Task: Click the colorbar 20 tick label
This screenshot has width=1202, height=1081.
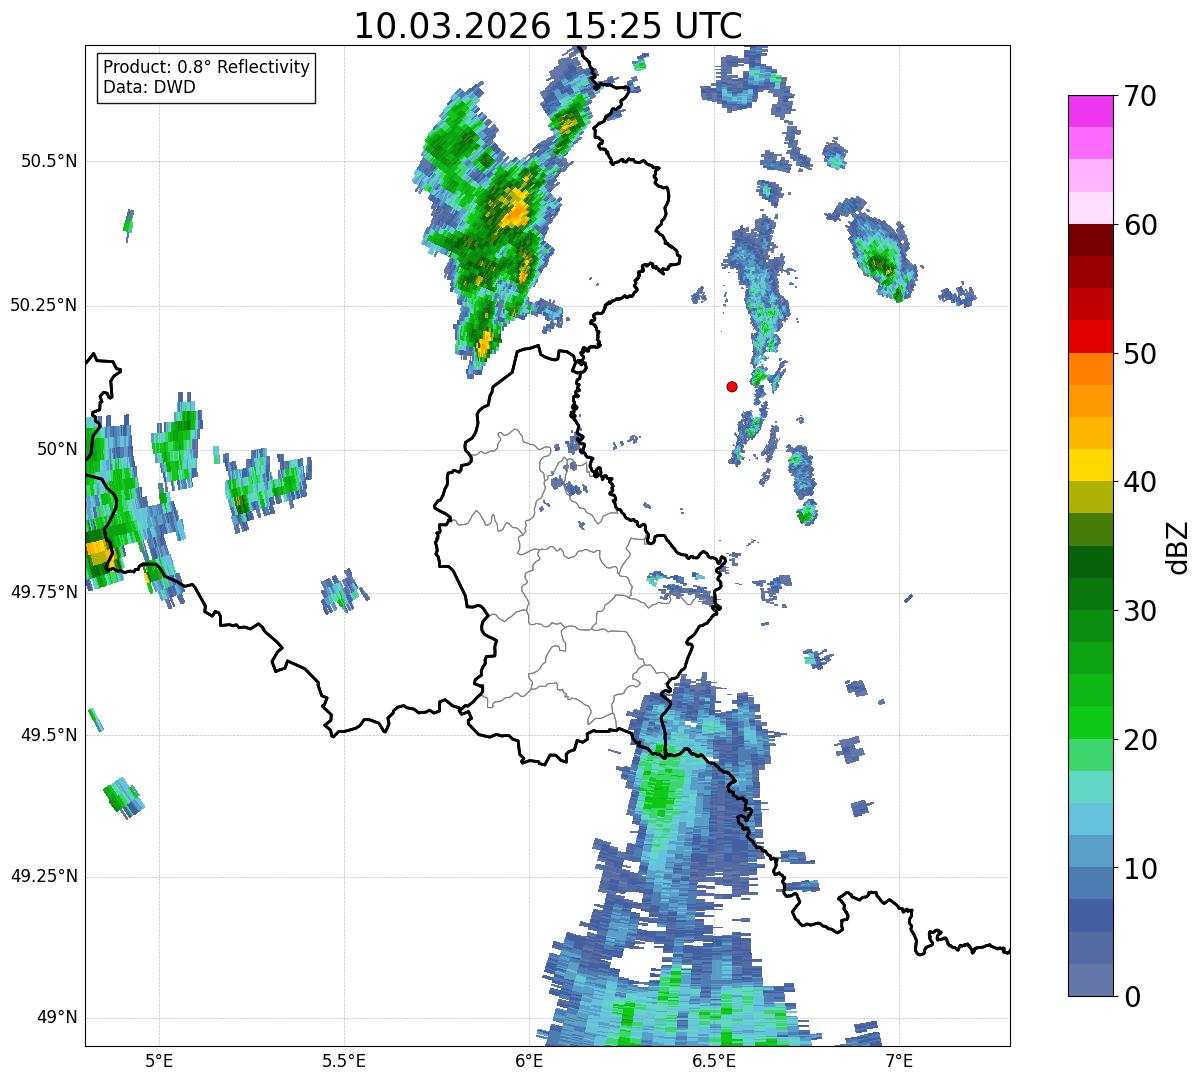Action: 1140,739
